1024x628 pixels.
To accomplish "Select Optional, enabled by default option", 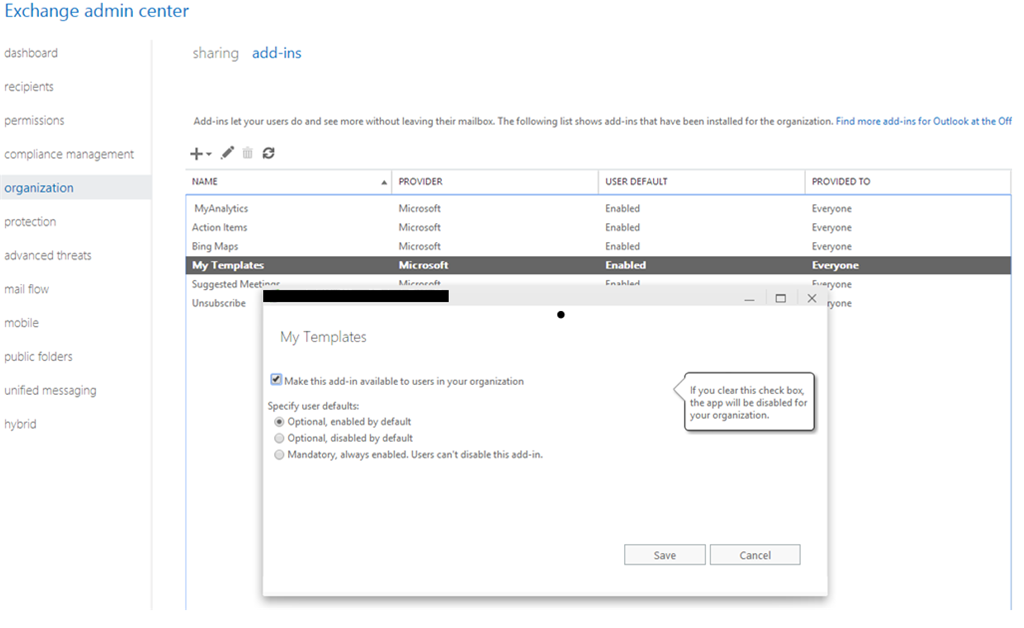I will tap(280, 422).
